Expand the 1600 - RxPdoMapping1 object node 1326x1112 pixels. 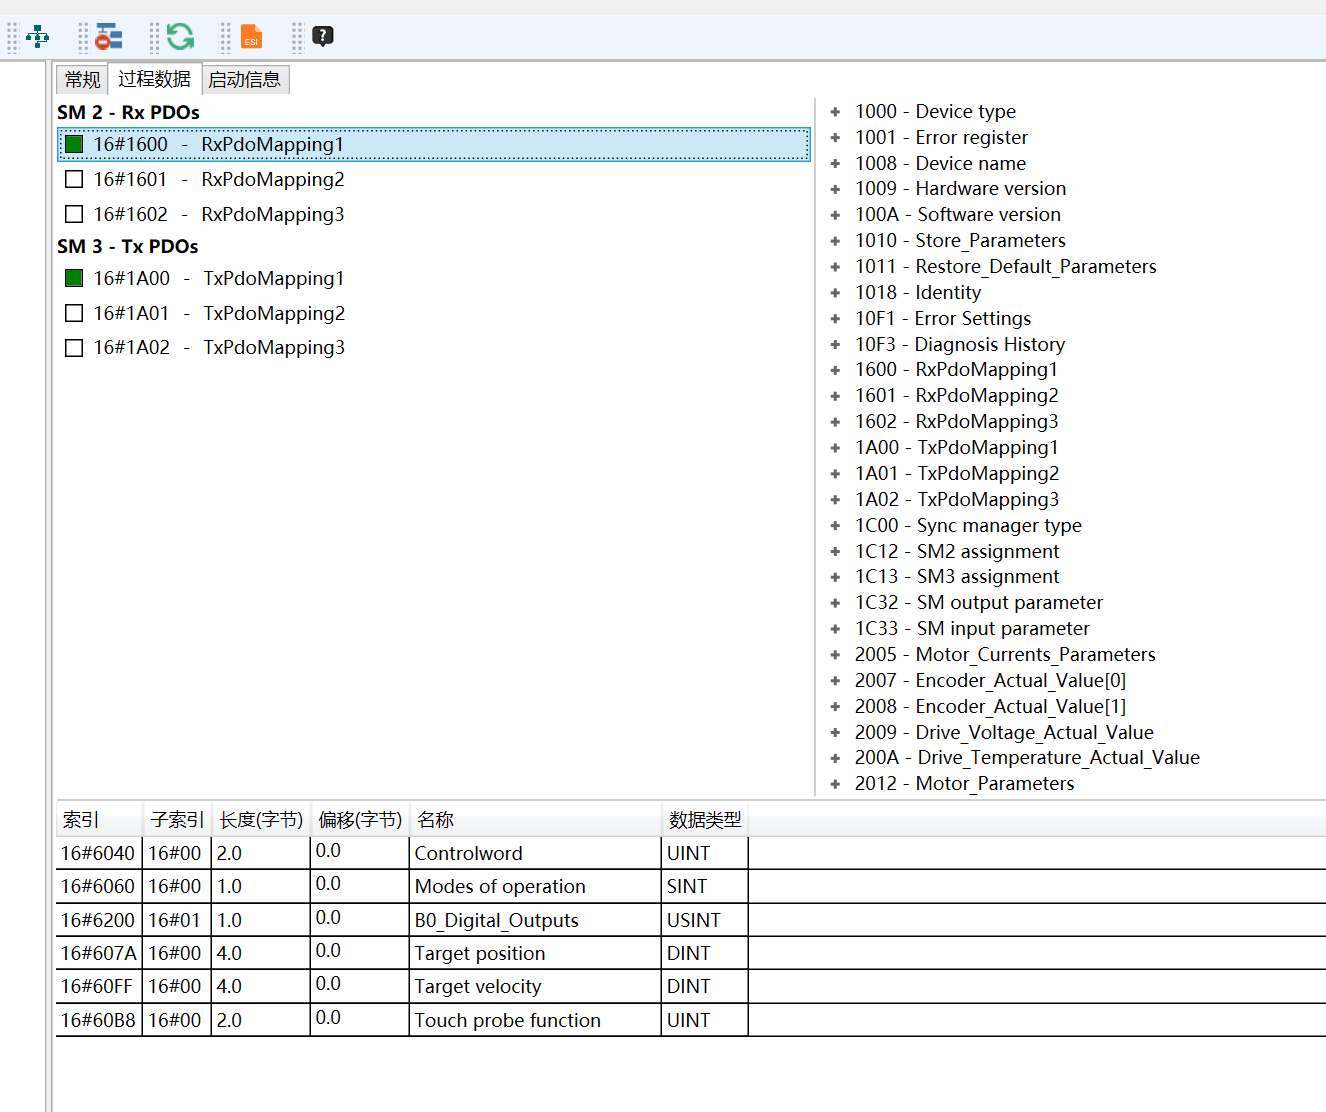(835, 370)
